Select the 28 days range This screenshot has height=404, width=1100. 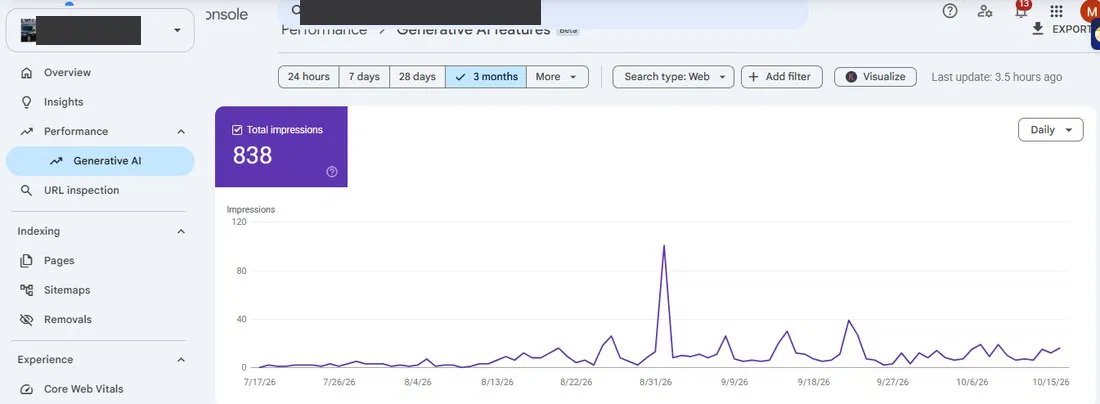[417, 76]
